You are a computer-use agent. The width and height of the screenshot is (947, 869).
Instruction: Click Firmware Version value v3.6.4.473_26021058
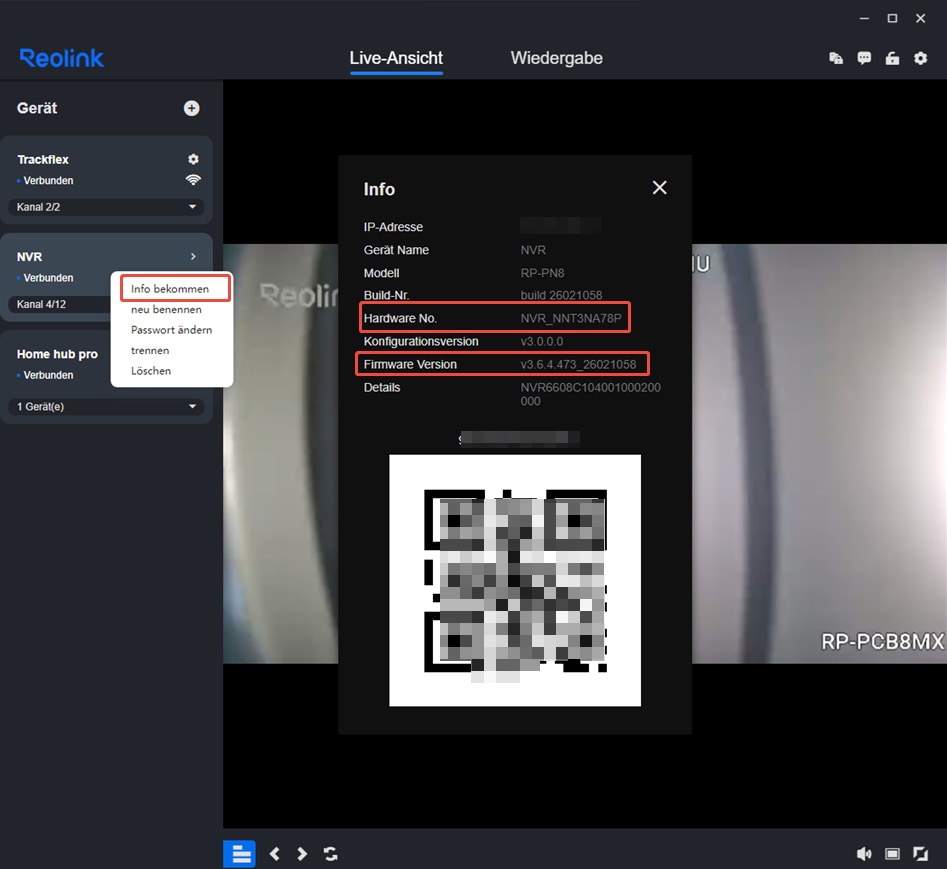578,364
